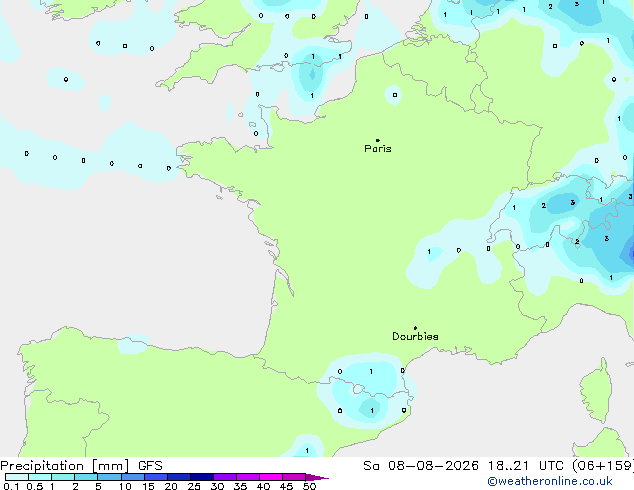The height and width of the screenshot is (490, 634).
Task: Click legend value label '50'
Action: (309, 486)
